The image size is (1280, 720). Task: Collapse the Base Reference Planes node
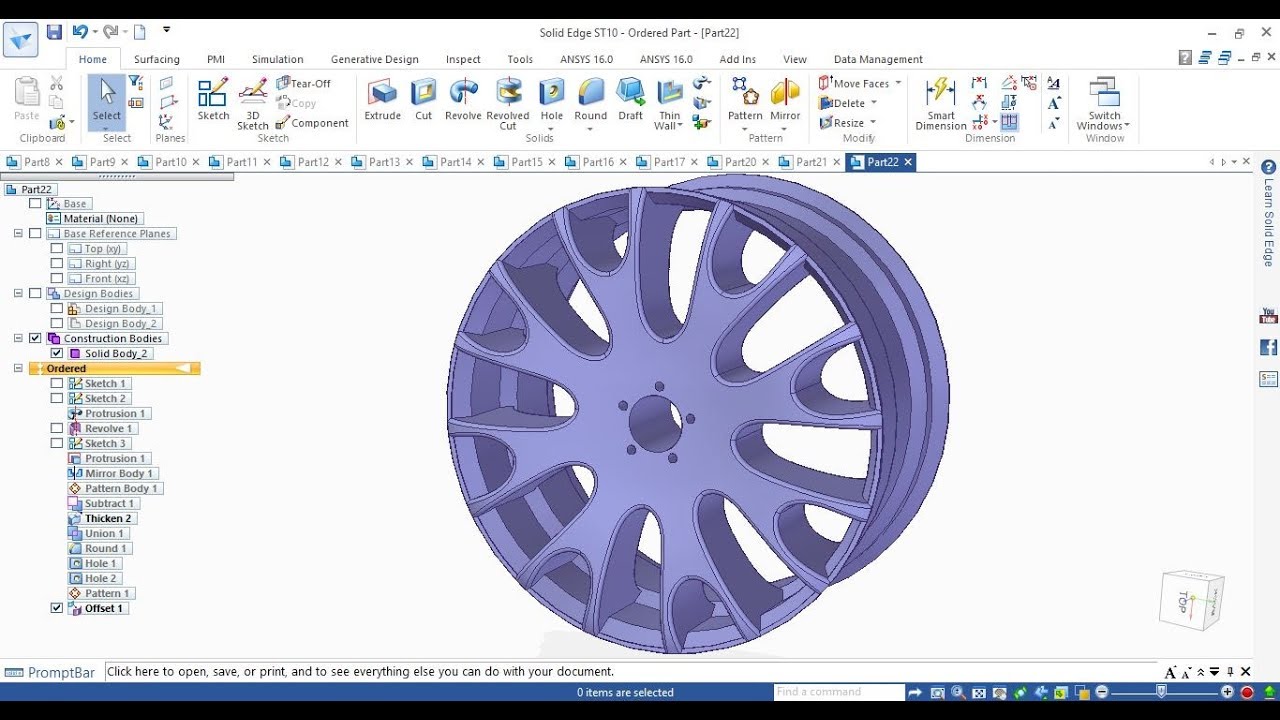(18, 233)
